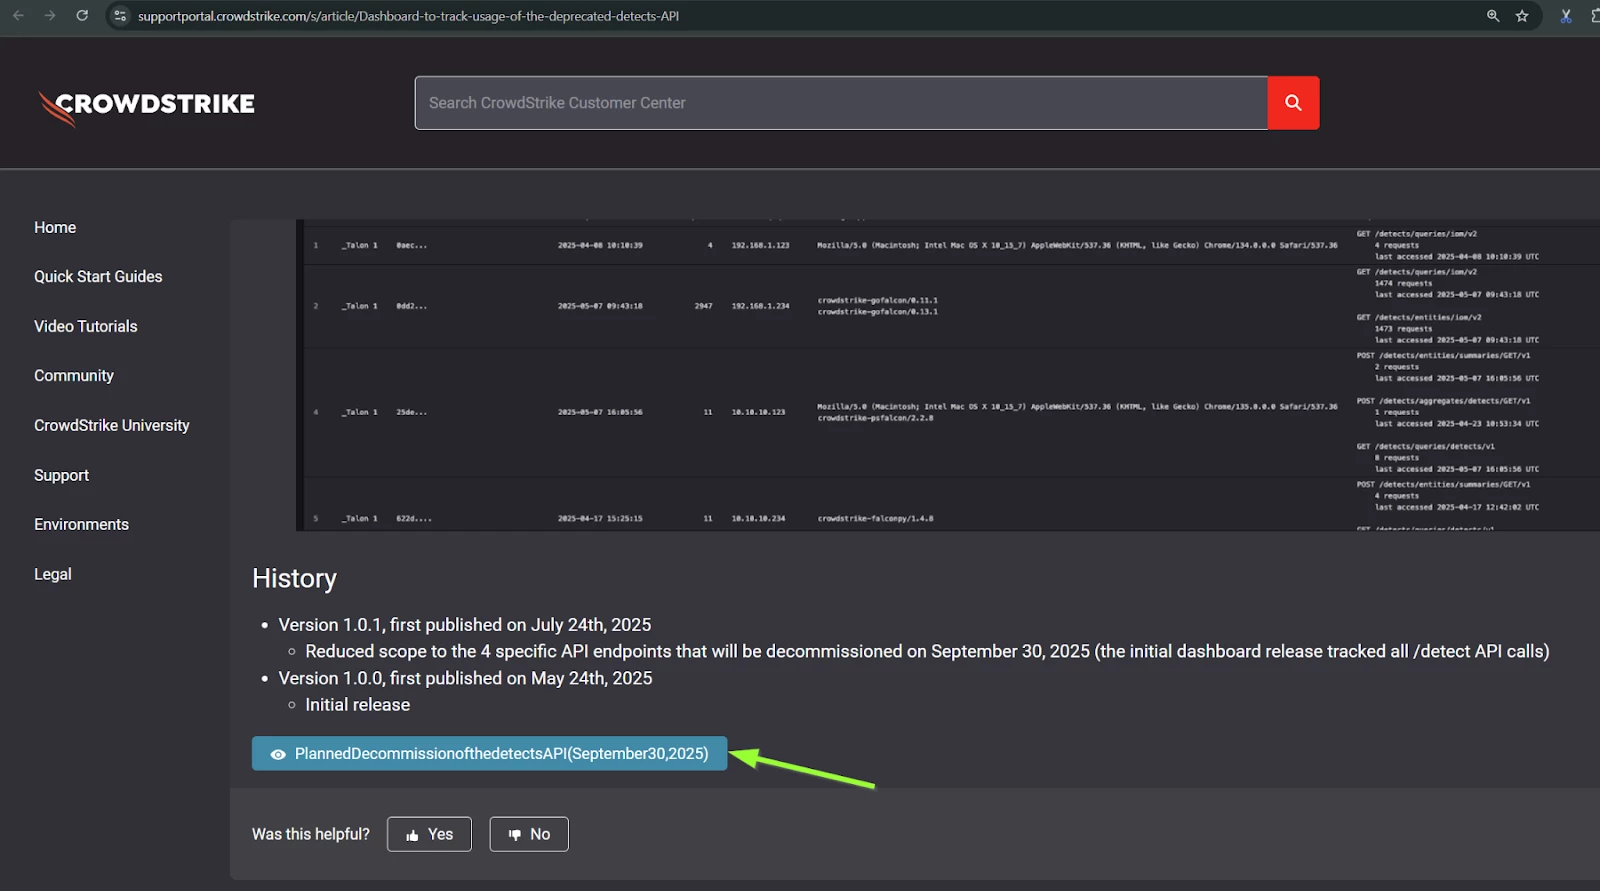Click the browser forward arrow
The image size is (1600, 891).
(50, 16)
